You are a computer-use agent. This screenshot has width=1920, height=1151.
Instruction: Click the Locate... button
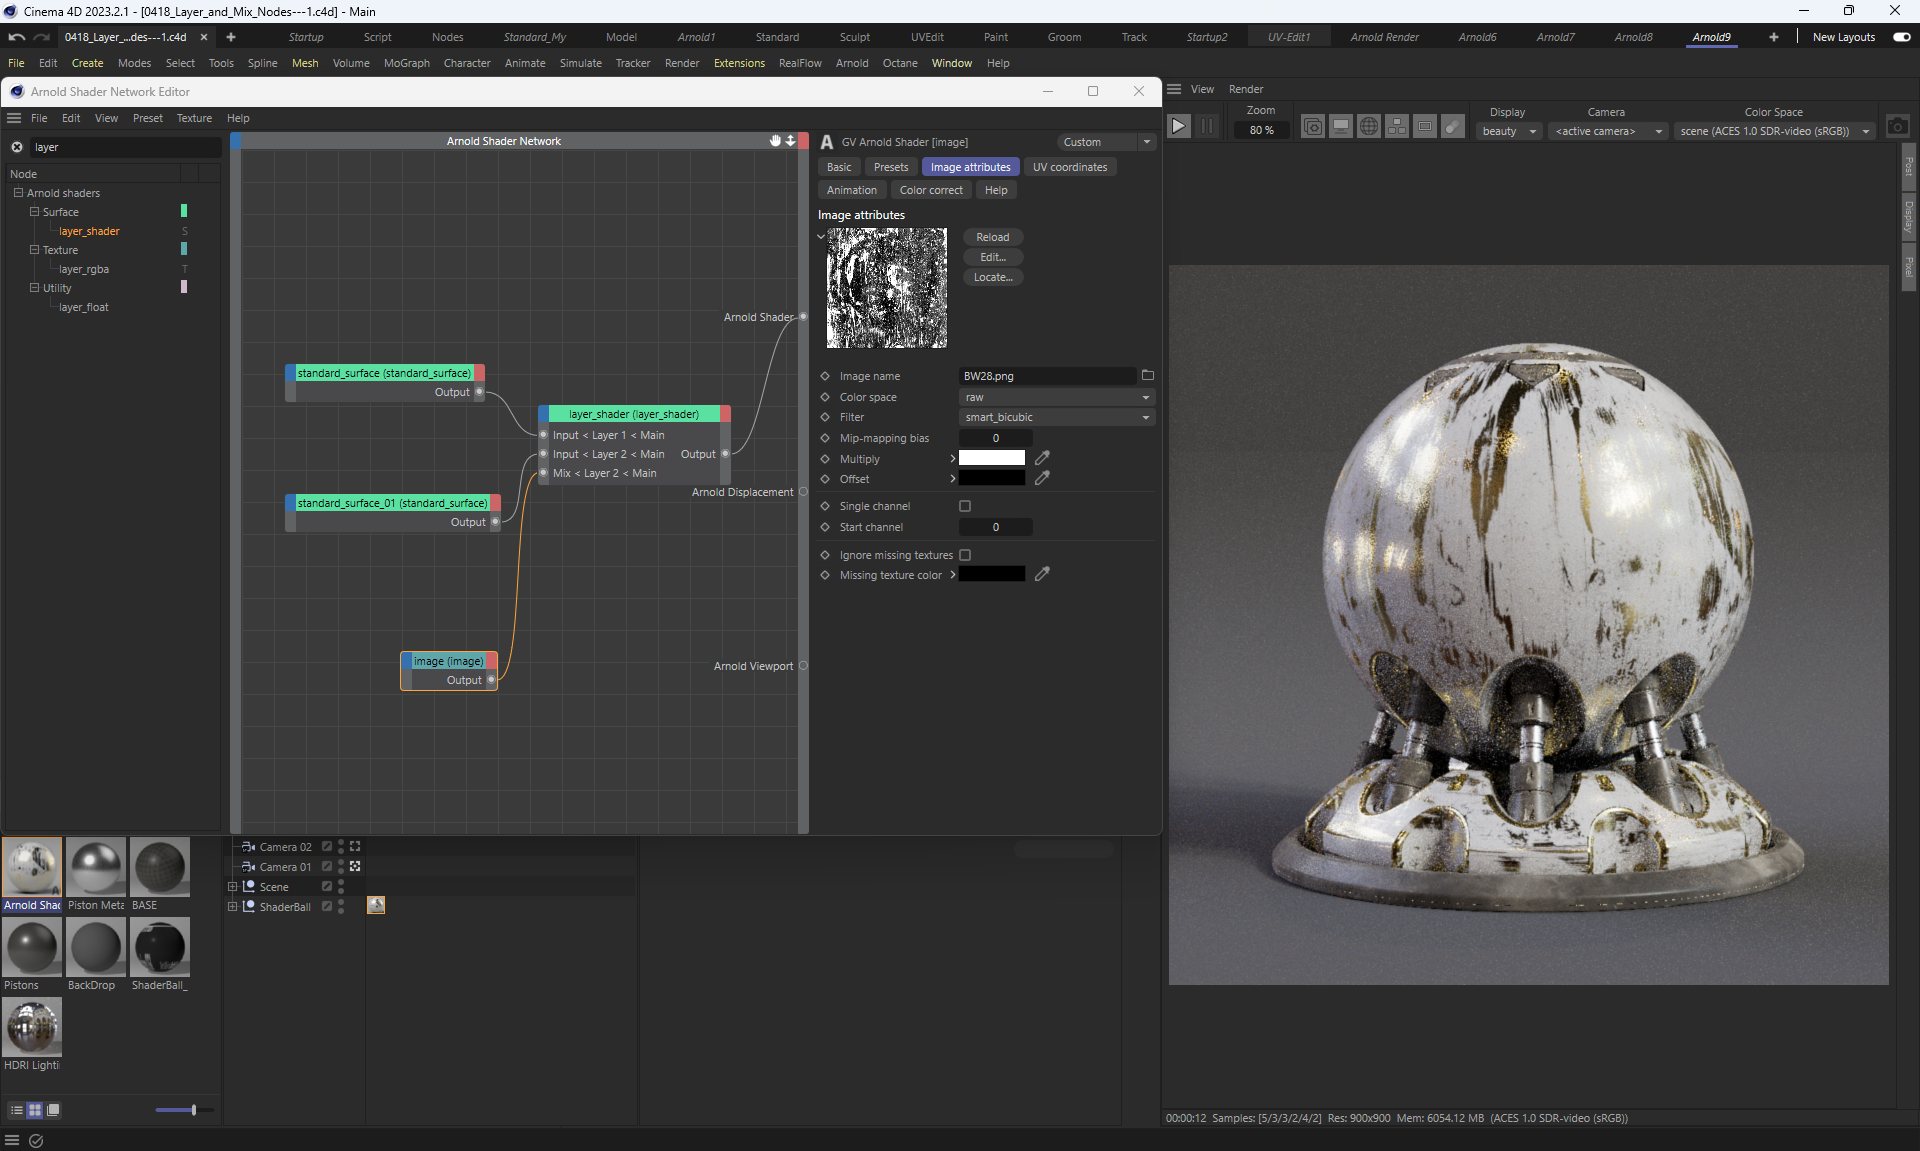click(x=992, y=277)
